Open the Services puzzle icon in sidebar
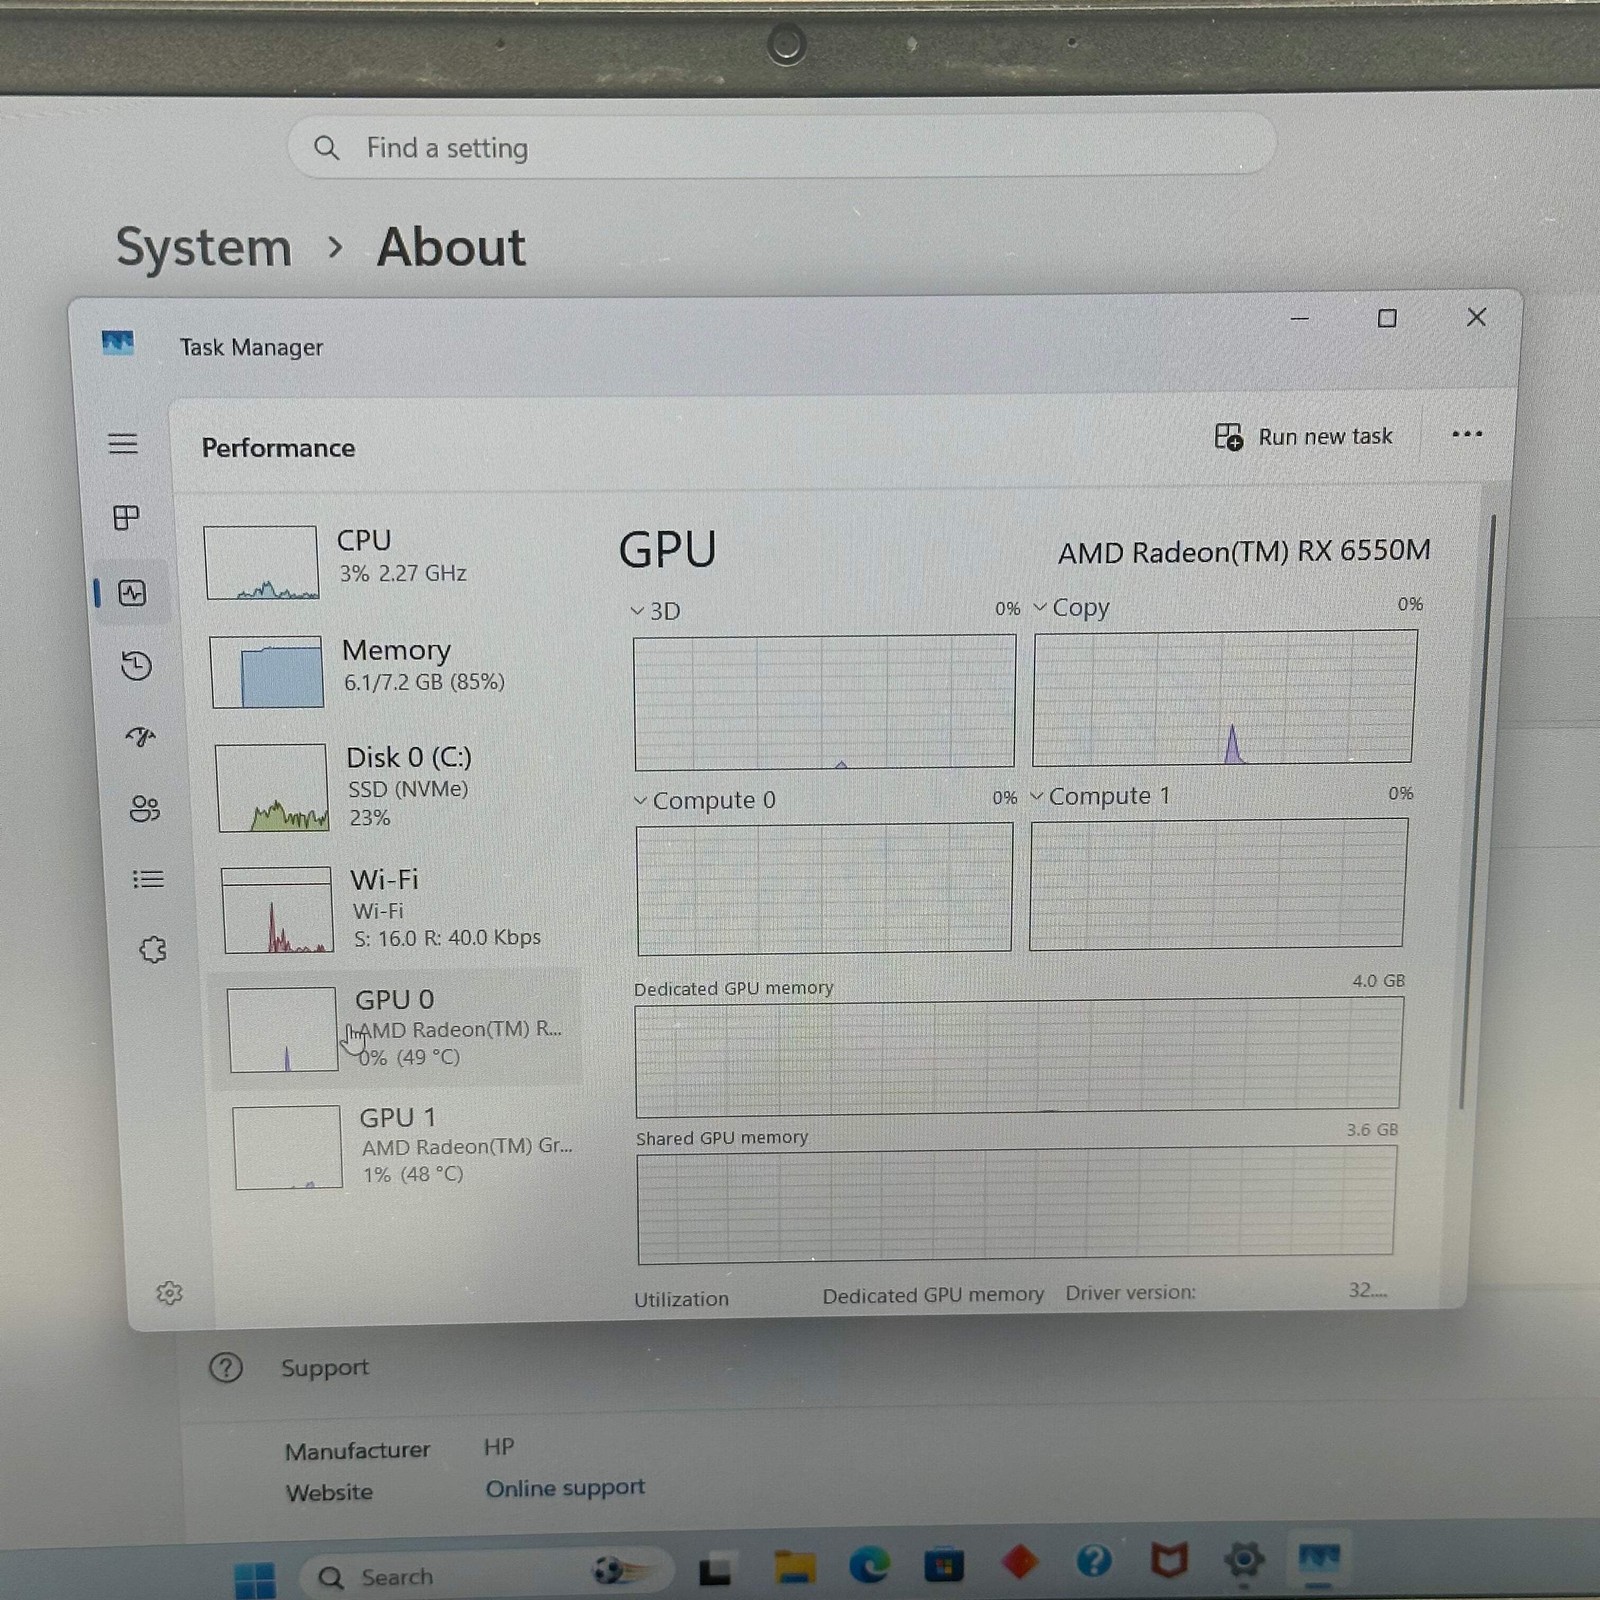Screen dimensions: 1600x1600 pyautogui.click(x=153, y=949)
